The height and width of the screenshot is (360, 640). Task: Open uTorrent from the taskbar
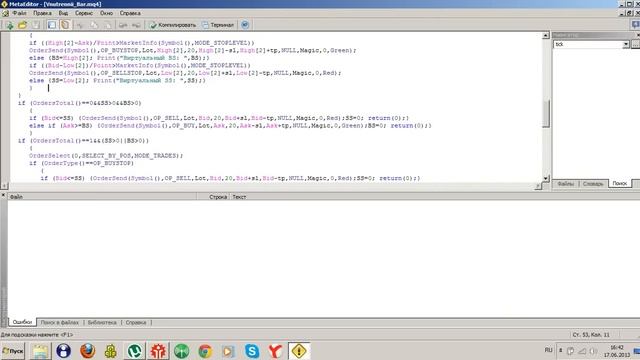point(134,351)
